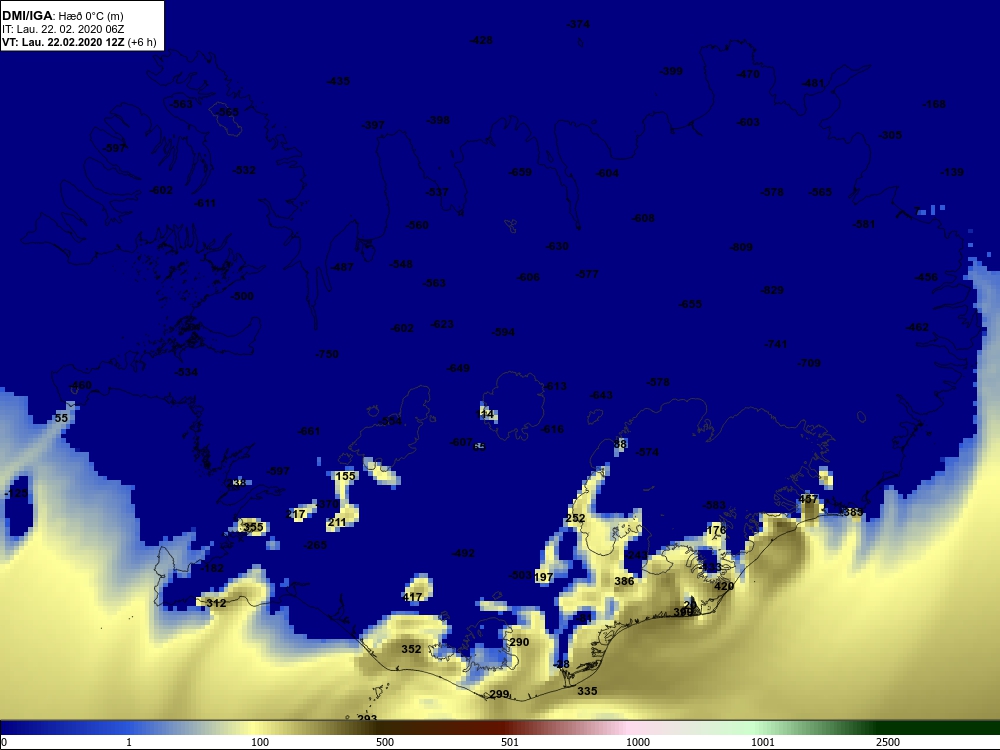Click the map value '-630'
The width and height of the screenshot is (1000, 750).
(x=557, y=246)
